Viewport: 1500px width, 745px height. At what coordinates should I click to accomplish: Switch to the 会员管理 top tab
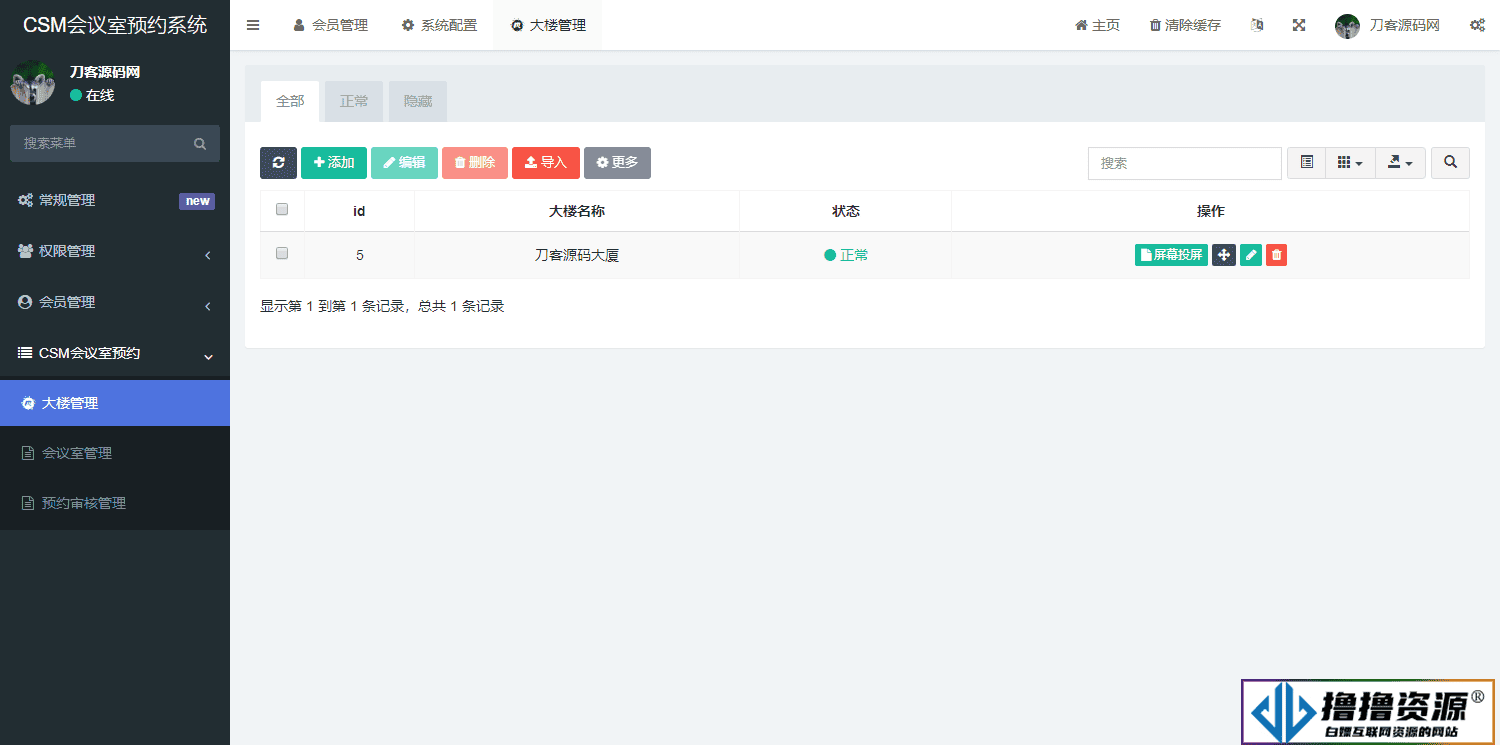[331, 25]
